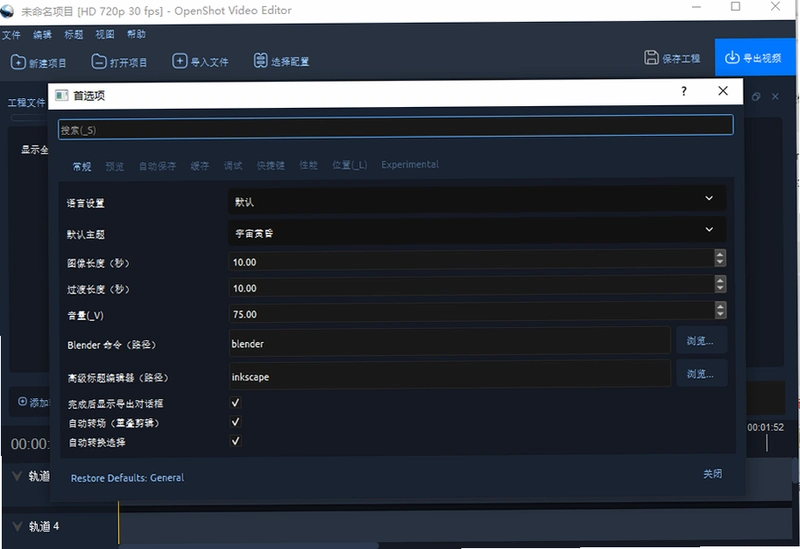Close the 首选项 preferences dialog with X
The width and height of the screenshot is (800, 549).
[x=723, y=91]
